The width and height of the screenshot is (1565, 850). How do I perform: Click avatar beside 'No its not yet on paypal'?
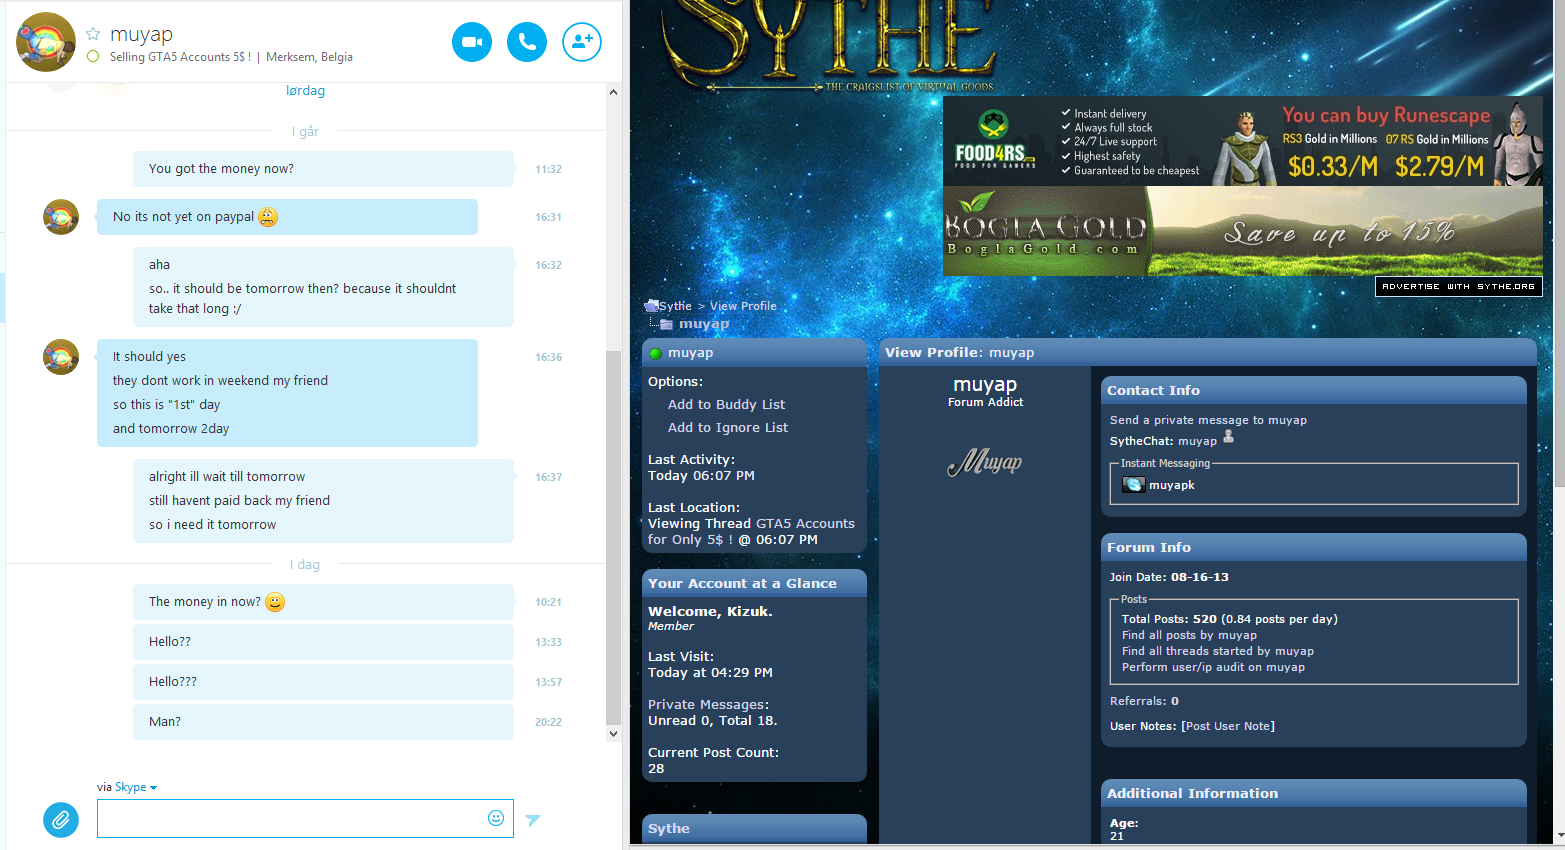click(x=61, y=217)
